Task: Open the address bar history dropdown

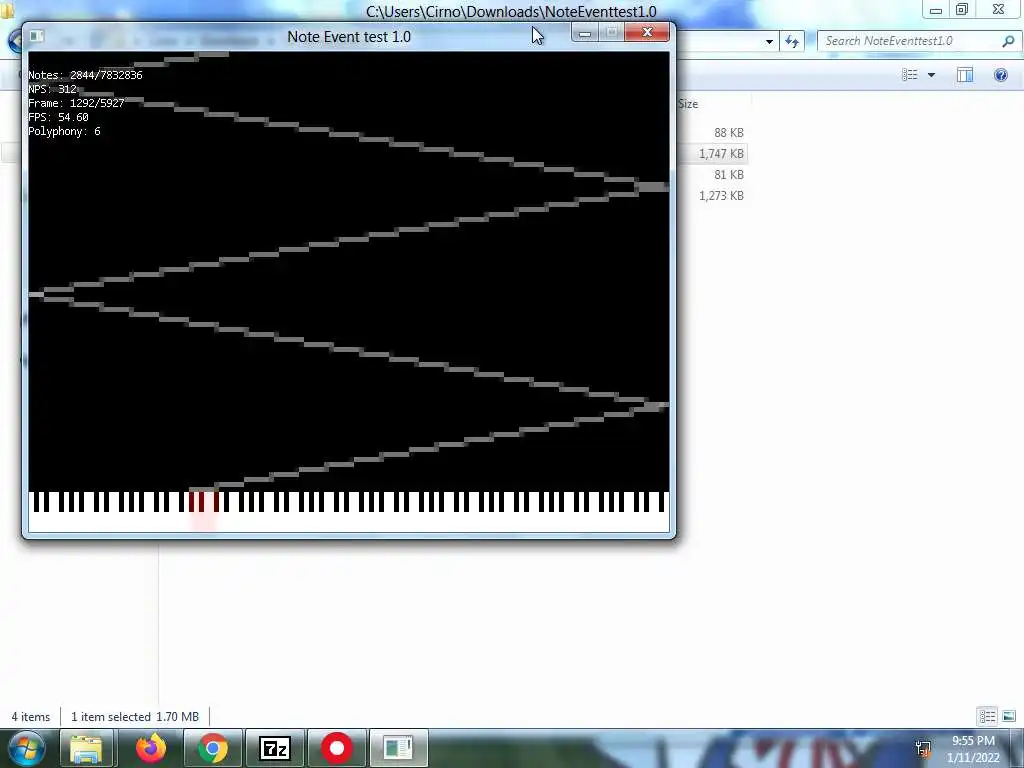Action: point(769,41)
